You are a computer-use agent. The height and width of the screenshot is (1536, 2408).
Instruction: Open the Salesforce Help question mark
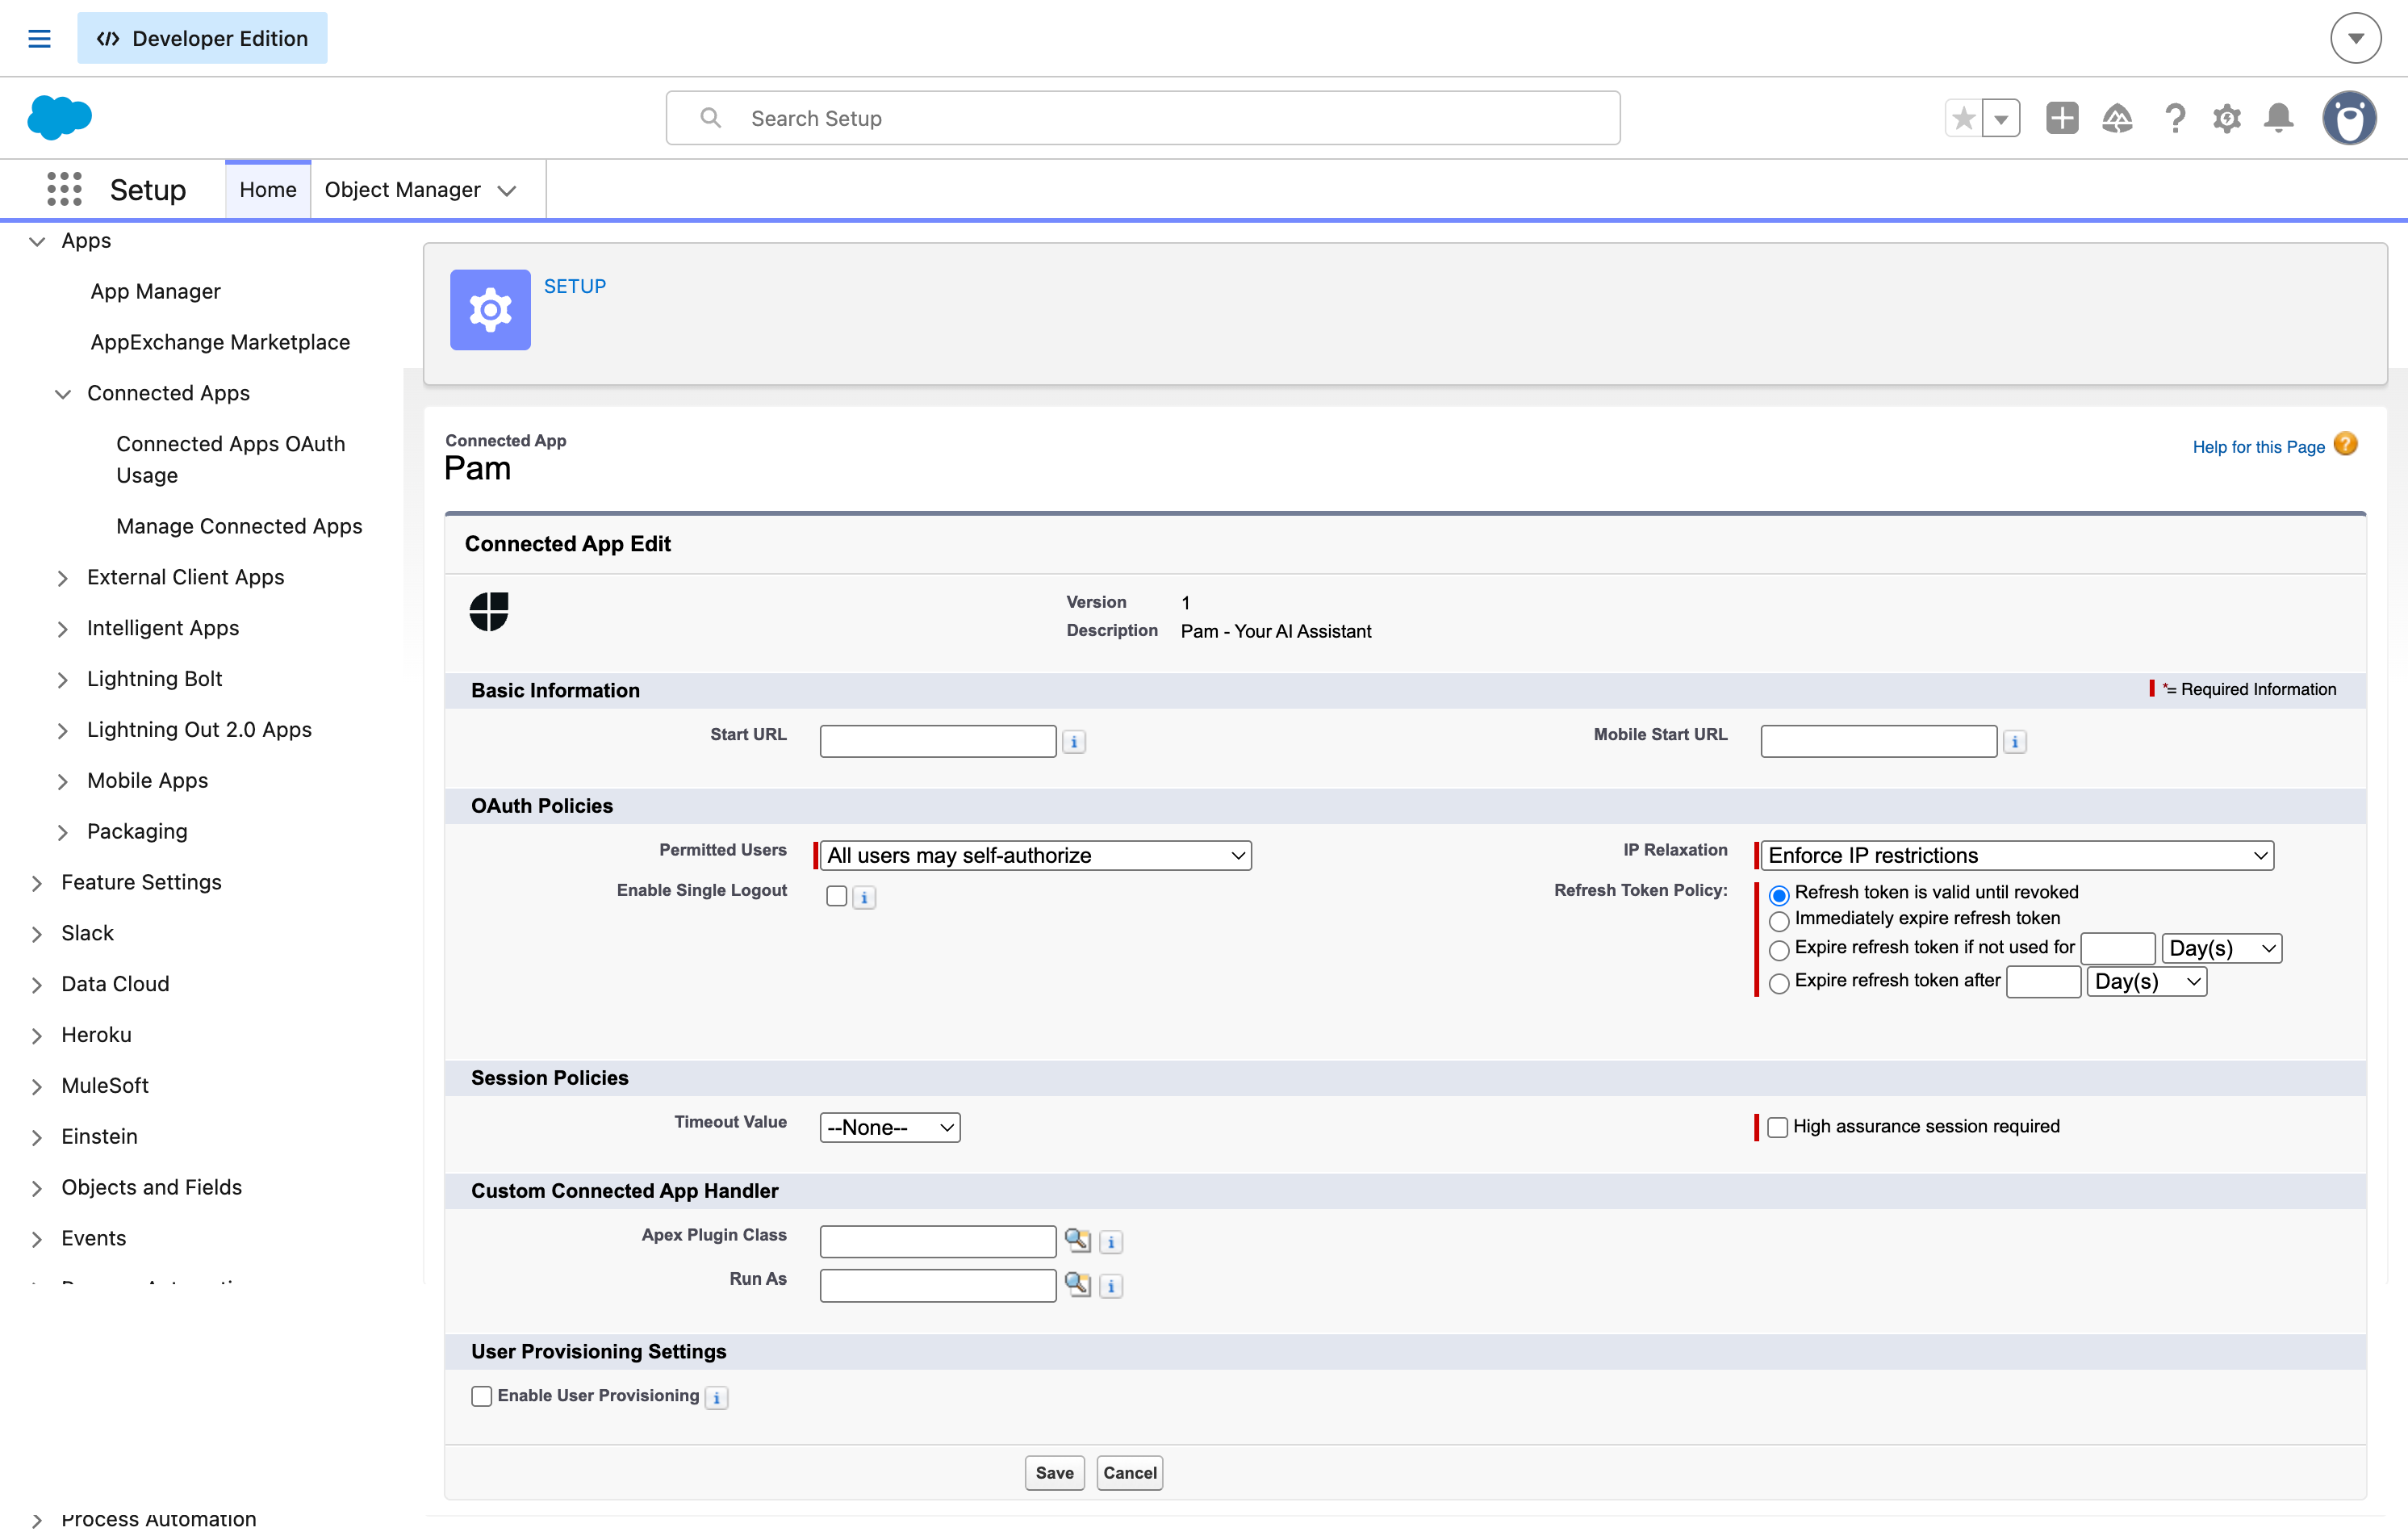2174,118
